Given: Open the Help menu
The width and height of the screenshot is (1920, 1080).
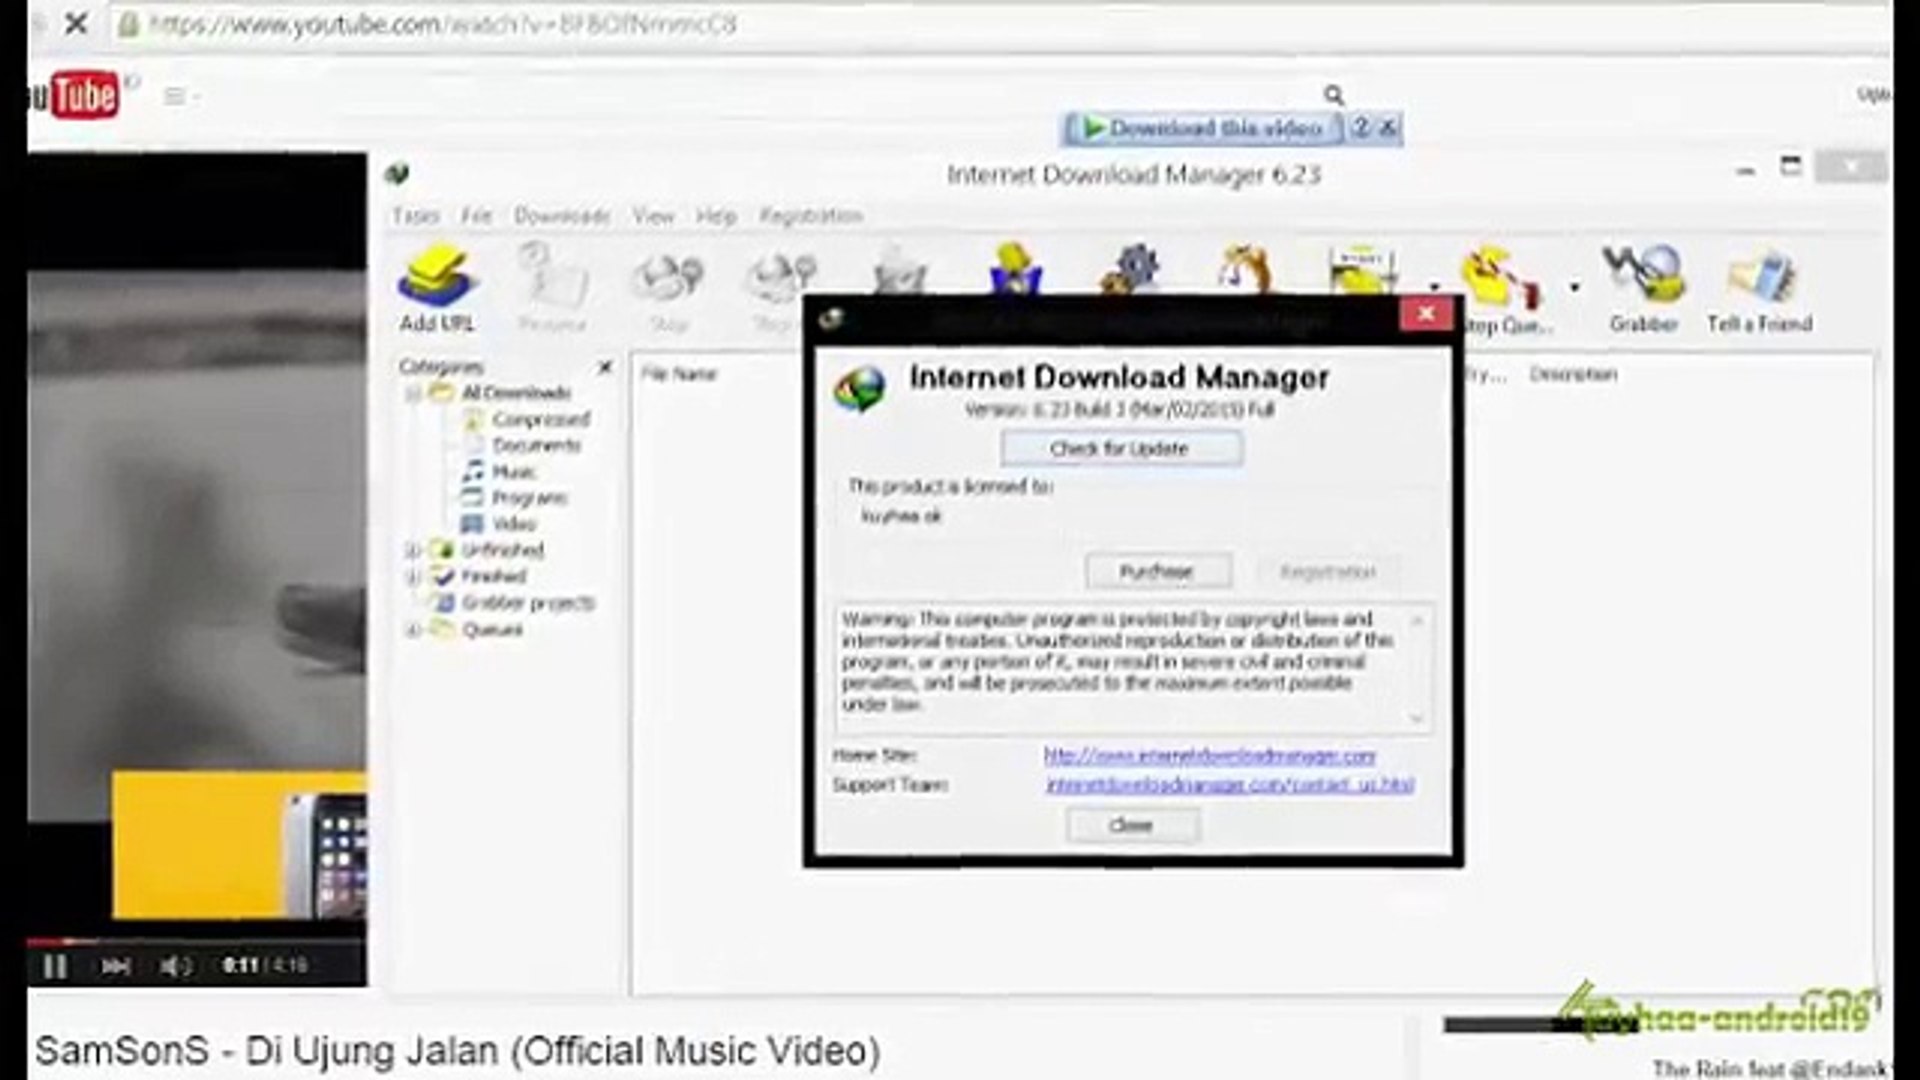Looking at the screenshot, I should (716, 216).
